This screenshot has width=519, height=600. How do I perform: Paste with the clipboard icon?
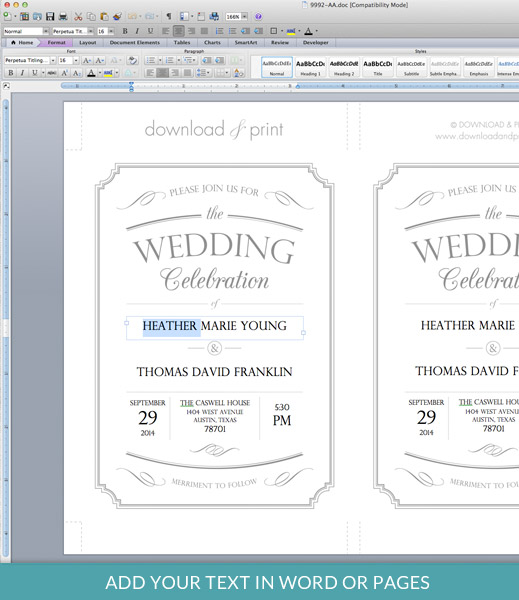(x=104, y=16)
